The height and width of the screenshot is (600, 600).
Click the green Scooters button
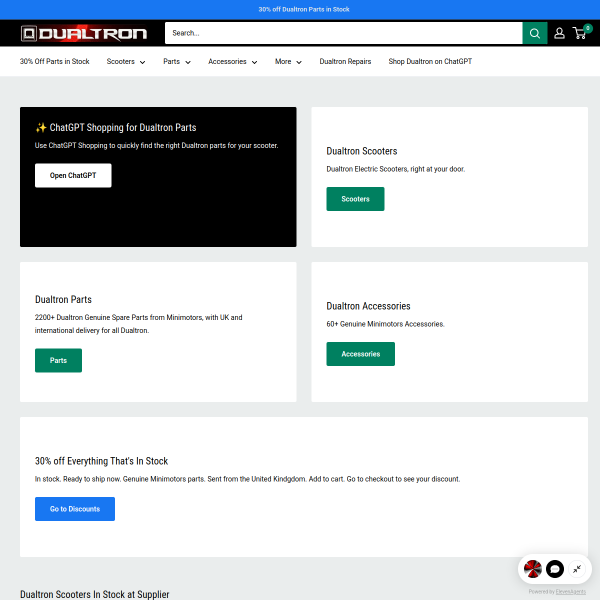coord(355,199)
